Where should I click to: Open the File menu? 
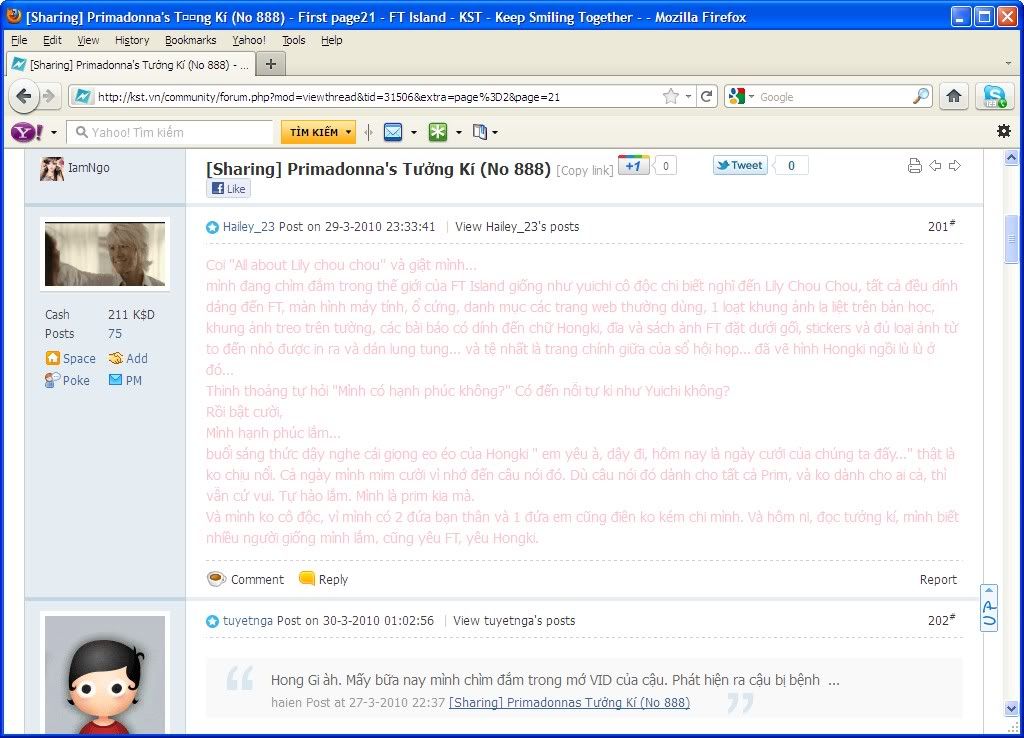[19, 40]
